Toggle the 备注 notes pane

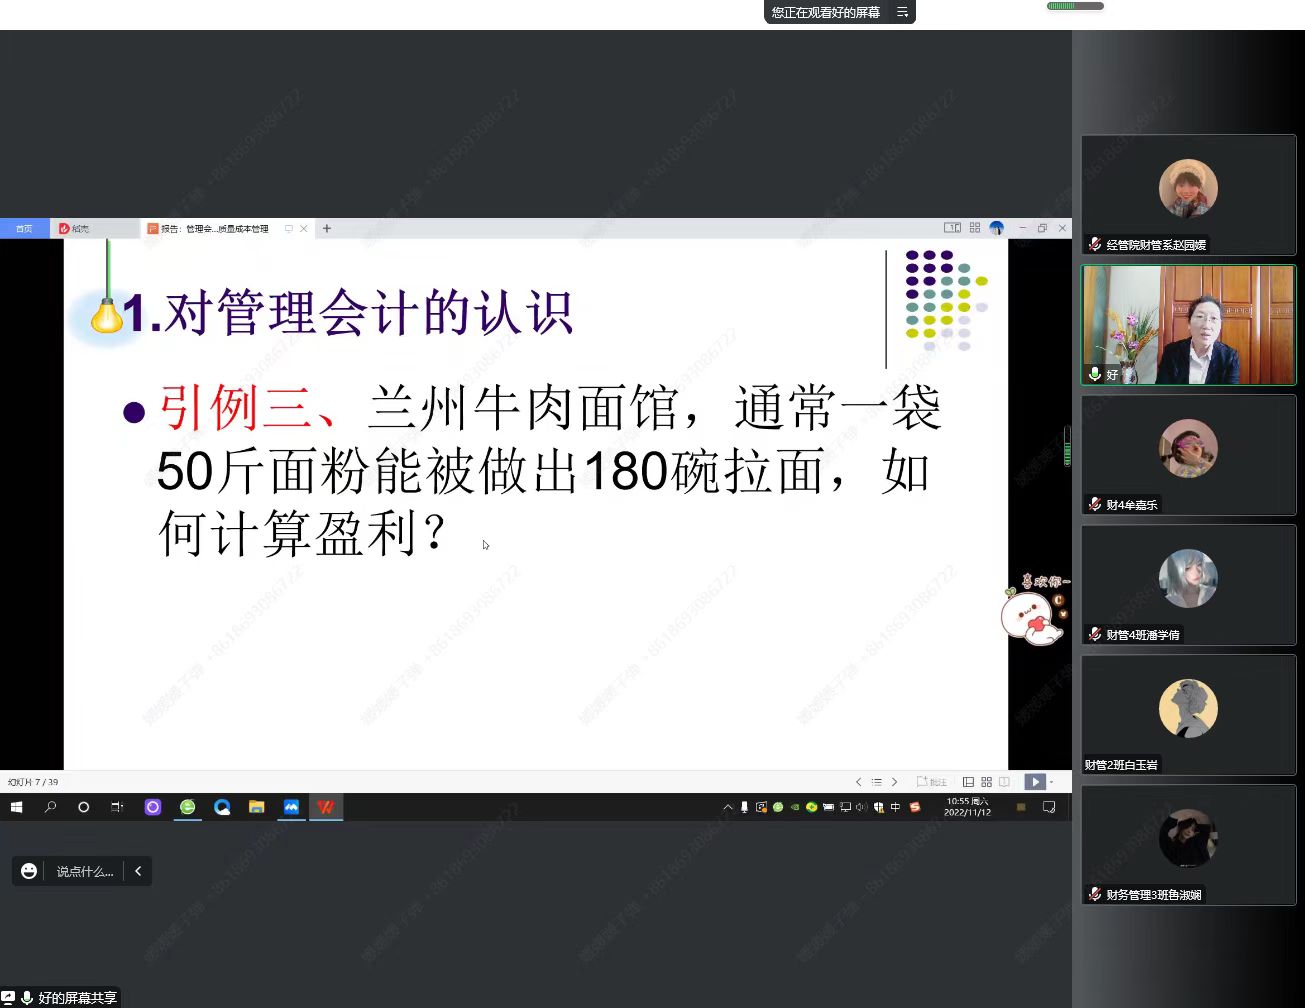(931, 782)
